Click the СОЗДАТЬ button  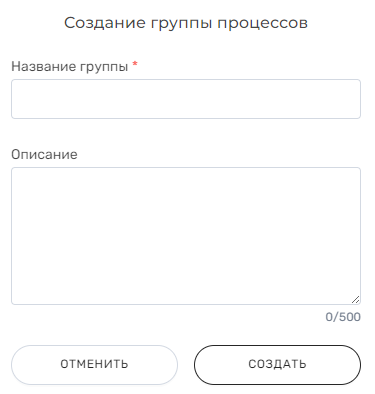[x=277, y=365]
